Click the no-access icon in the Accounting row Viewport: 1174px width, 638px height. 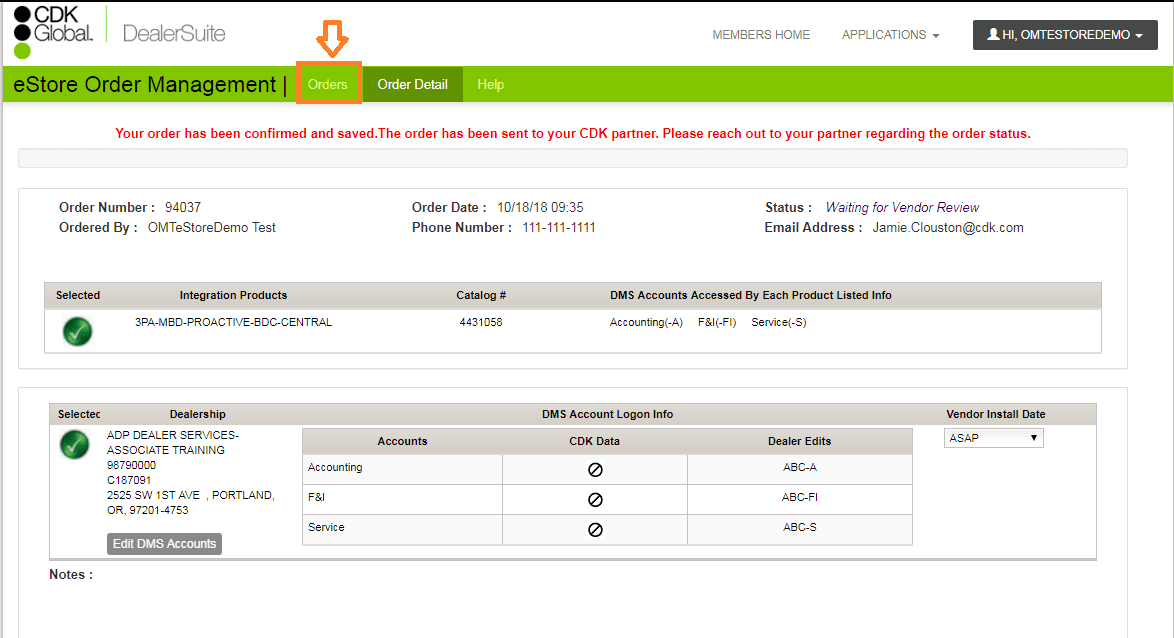595,469
